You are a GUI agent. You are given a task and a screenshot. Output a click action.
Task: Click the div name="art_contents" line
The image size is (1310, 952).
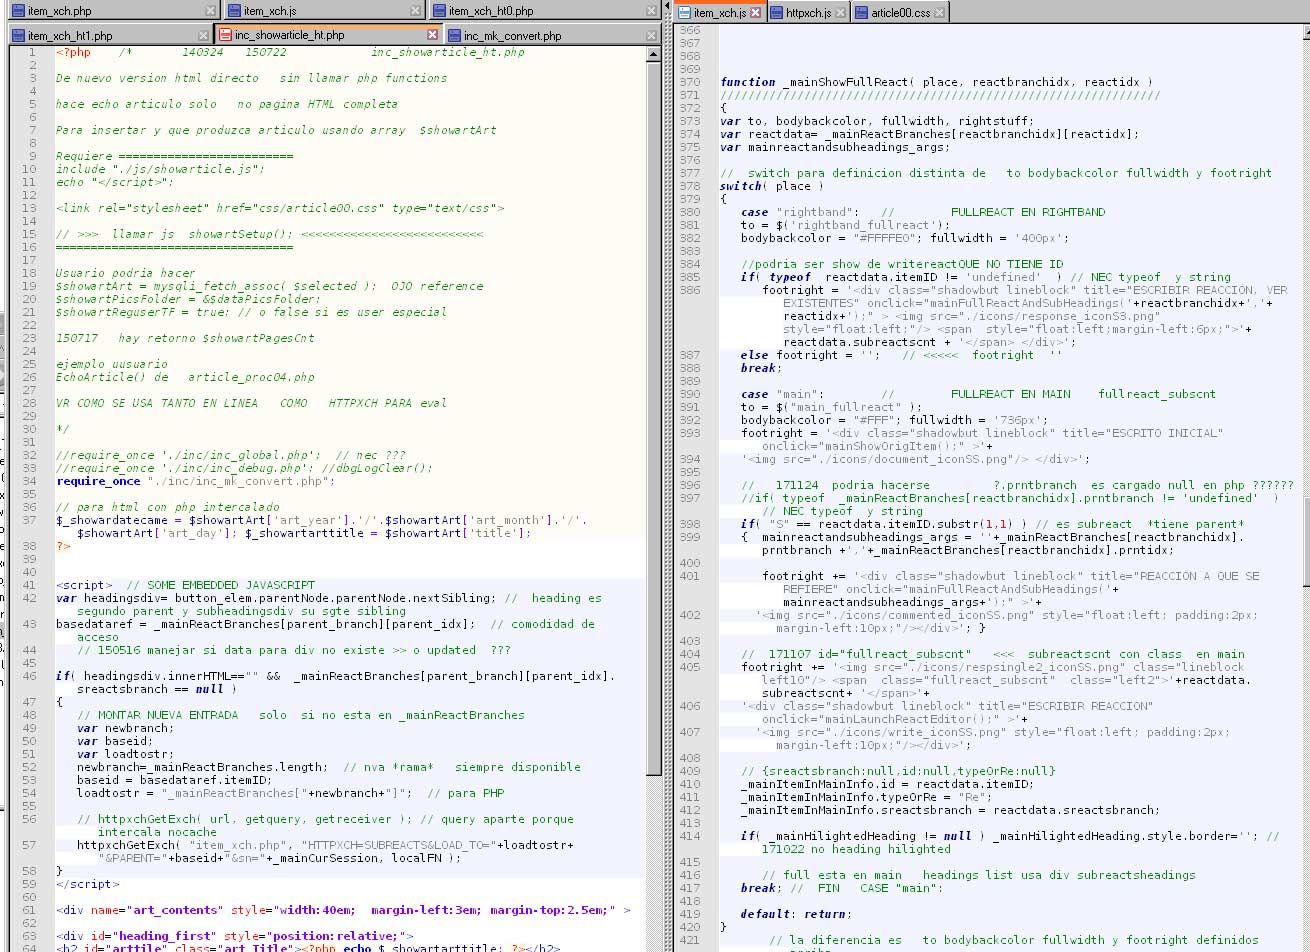[343, 910]
